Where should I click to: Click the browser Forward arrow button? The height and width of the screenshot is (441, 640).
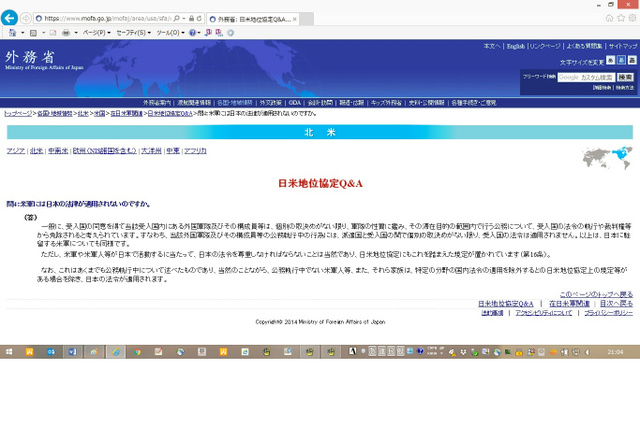coord(25,18)
